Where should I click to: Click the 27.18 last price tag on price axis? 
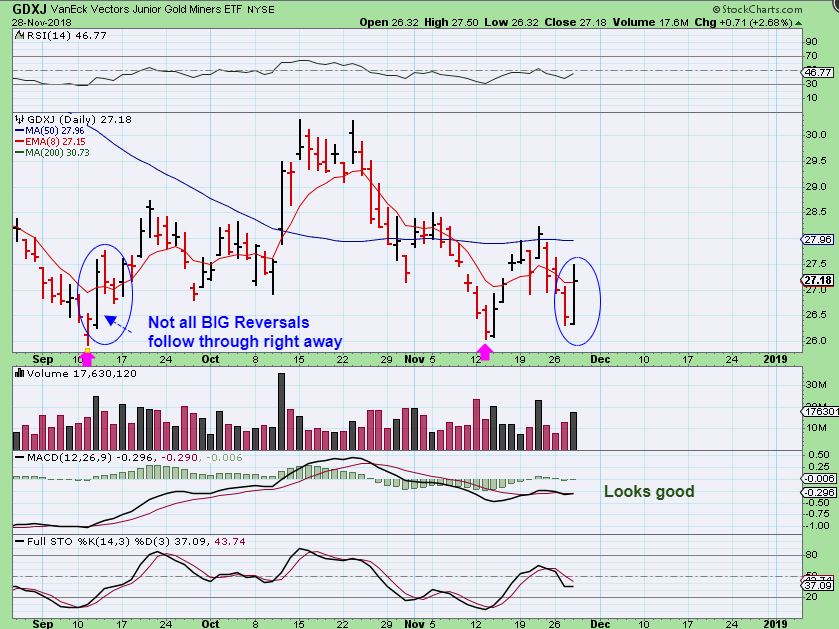[819, 280]
